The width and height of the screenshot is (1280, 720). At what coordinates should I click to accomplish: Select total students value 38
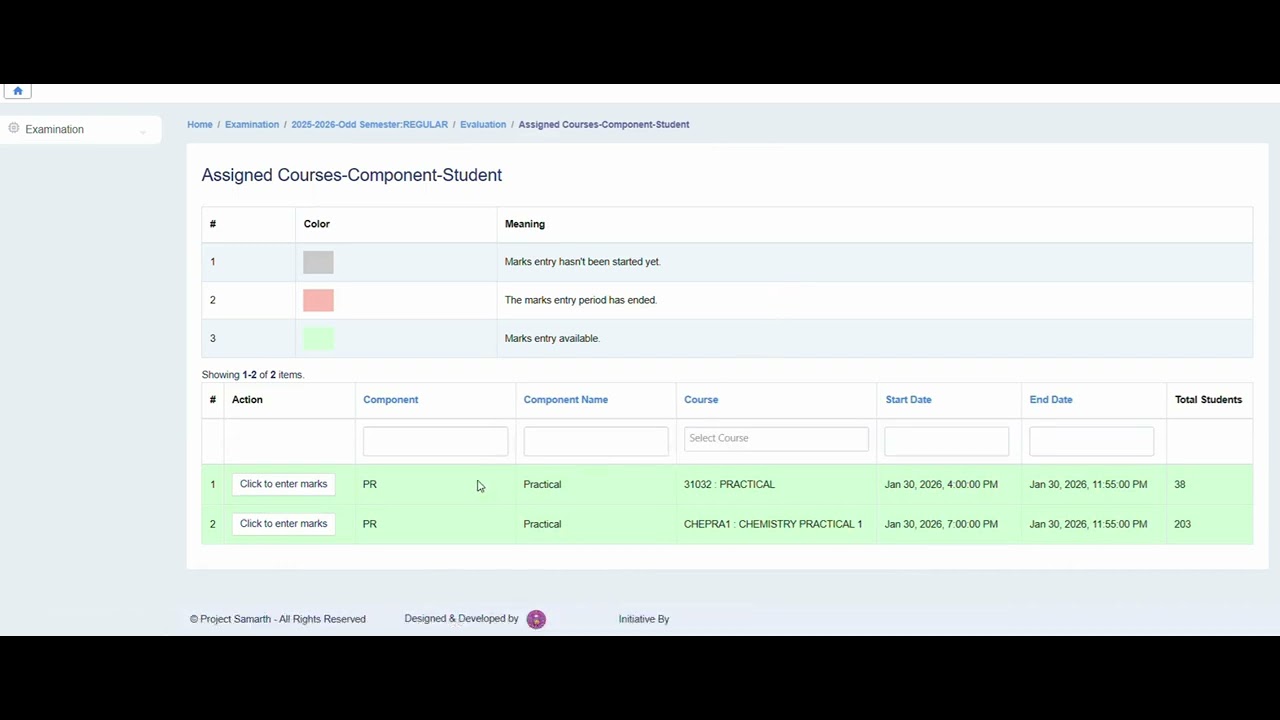(1180, 485)
